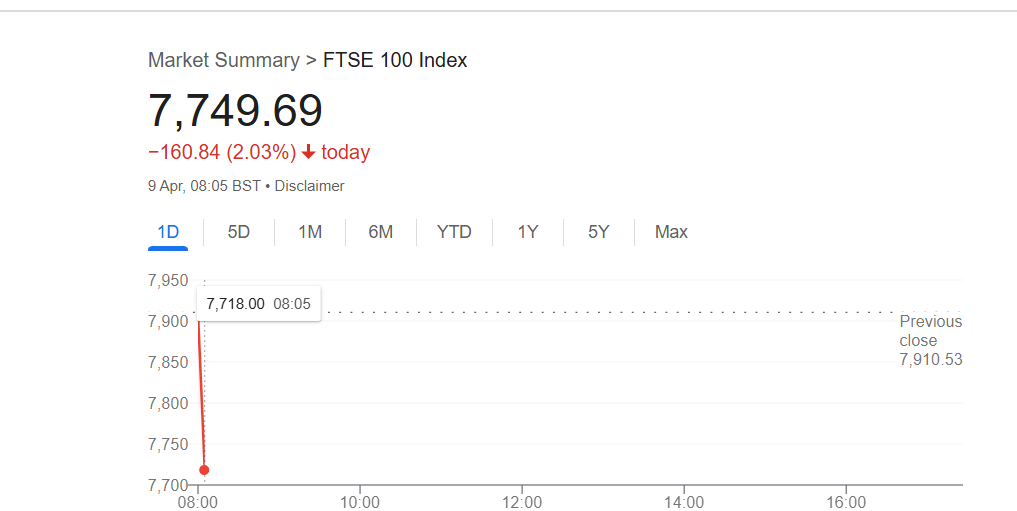Select the YTD tab
The height and width of the screenshot is (511, 1017).
tap(454, 232)
